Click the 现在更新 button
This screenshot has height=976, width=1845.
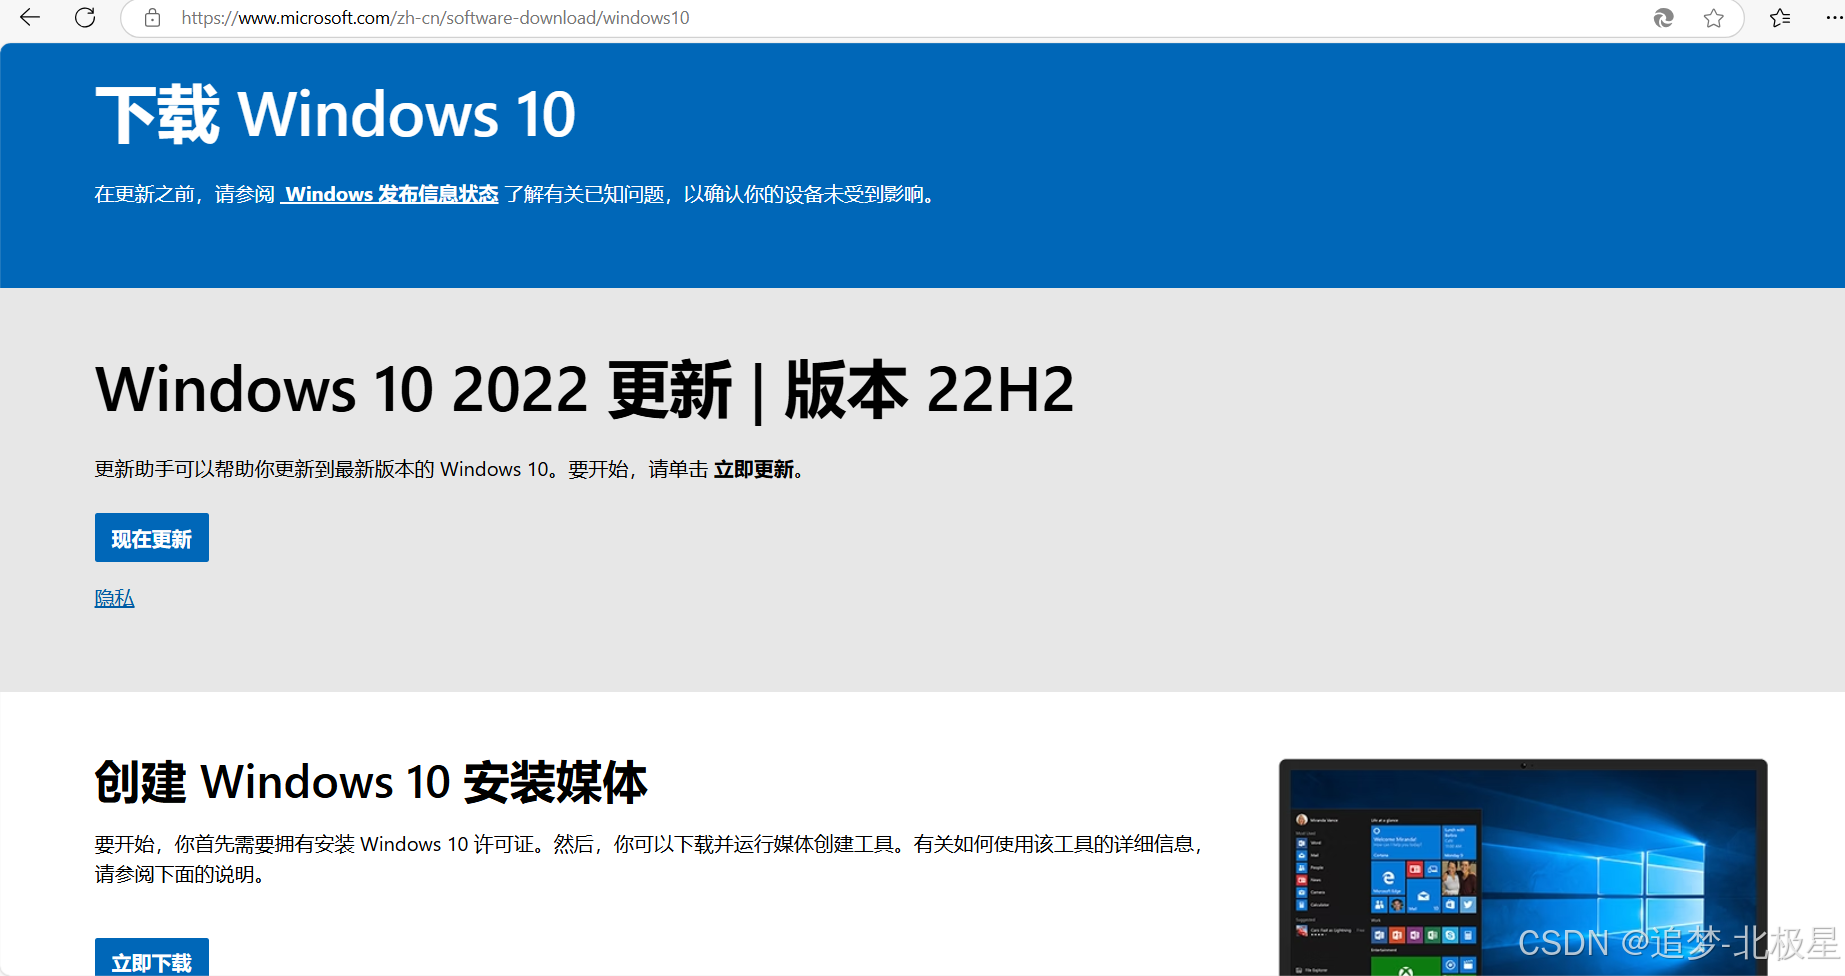pyautogui.click(x=152, y=538)
